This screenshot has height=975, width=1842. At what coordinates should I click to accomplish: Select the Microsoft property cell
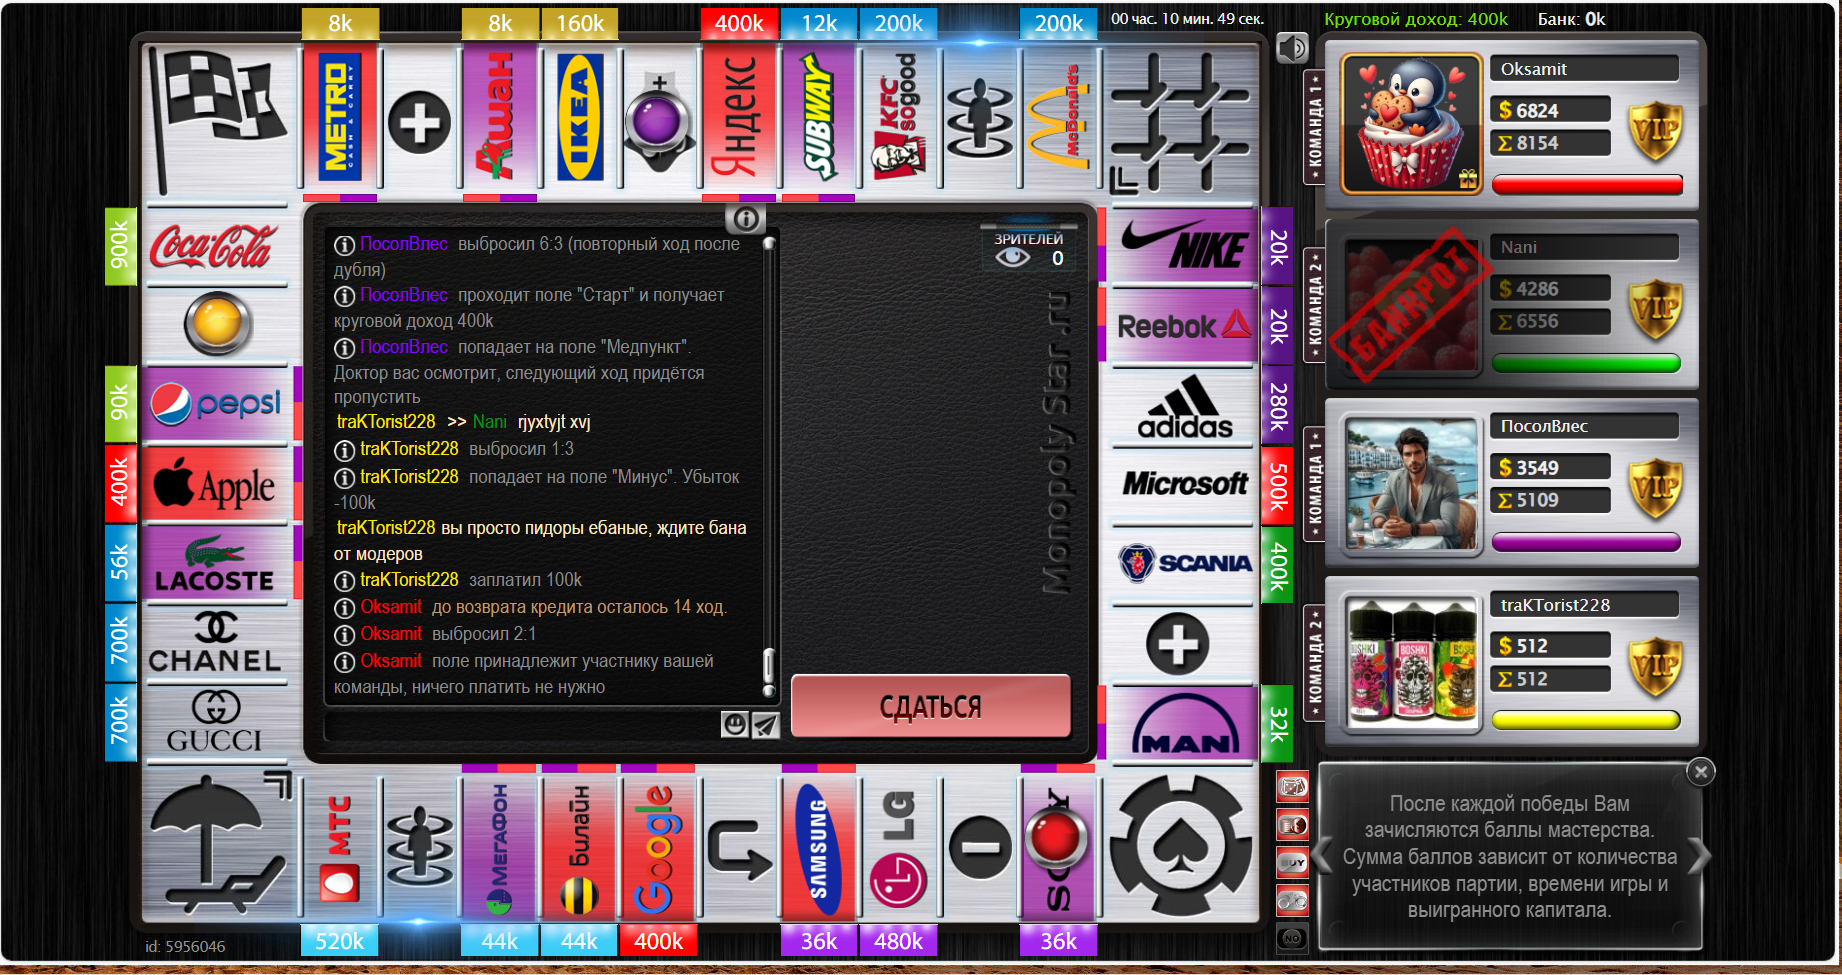[x=1183, y=484]
